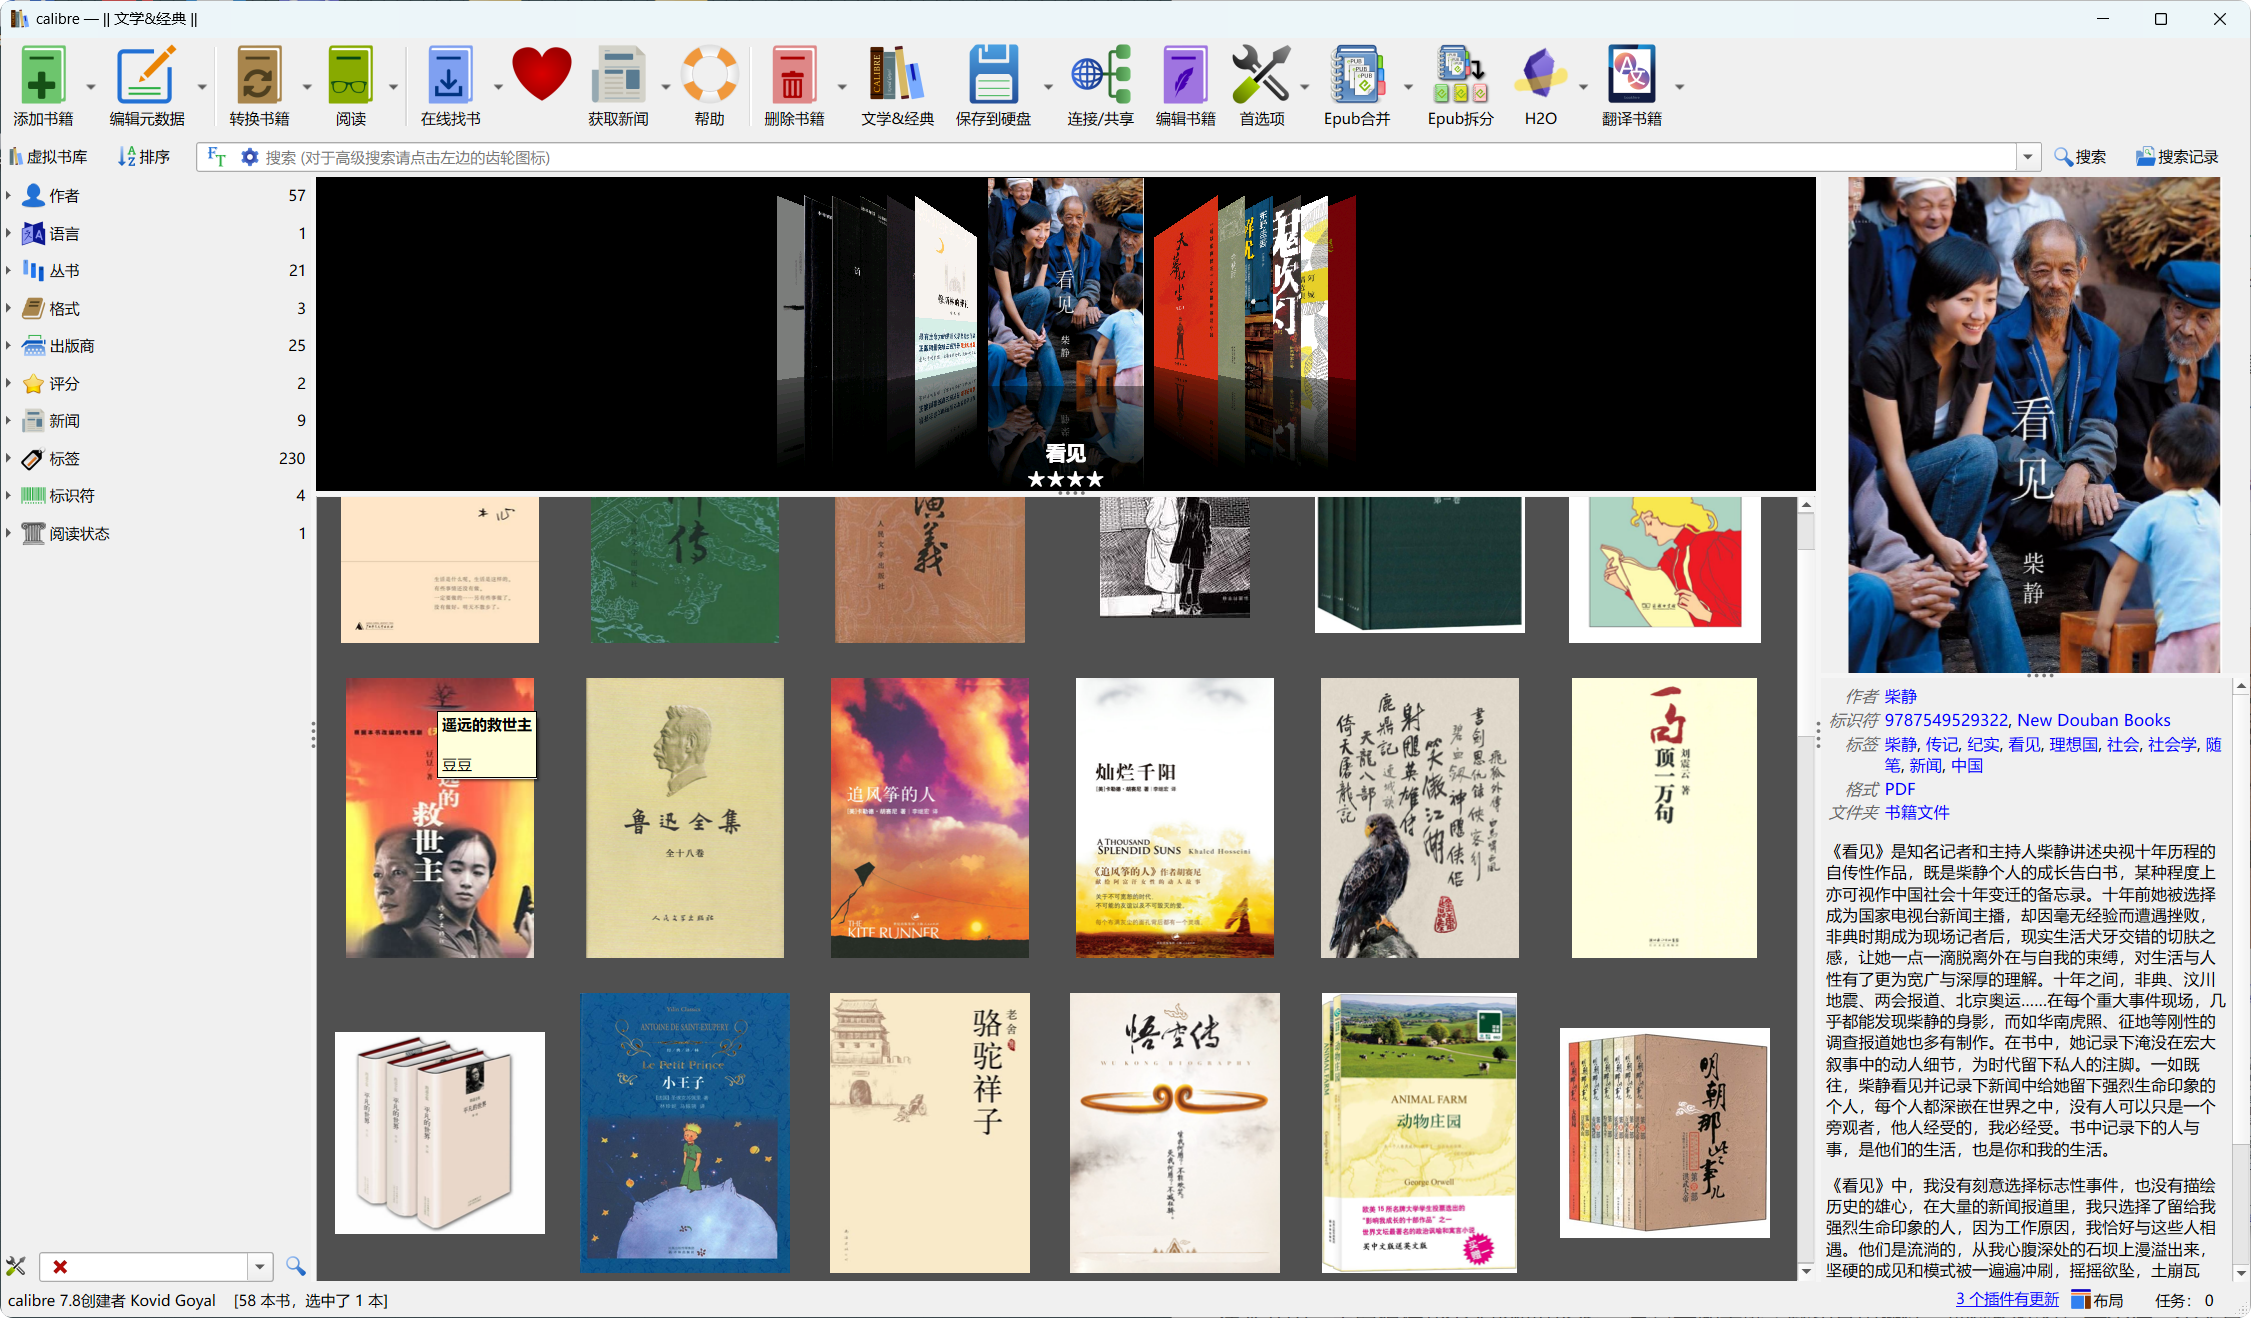Click the 删除书籍 trash icon

click(x=793, y=75)
